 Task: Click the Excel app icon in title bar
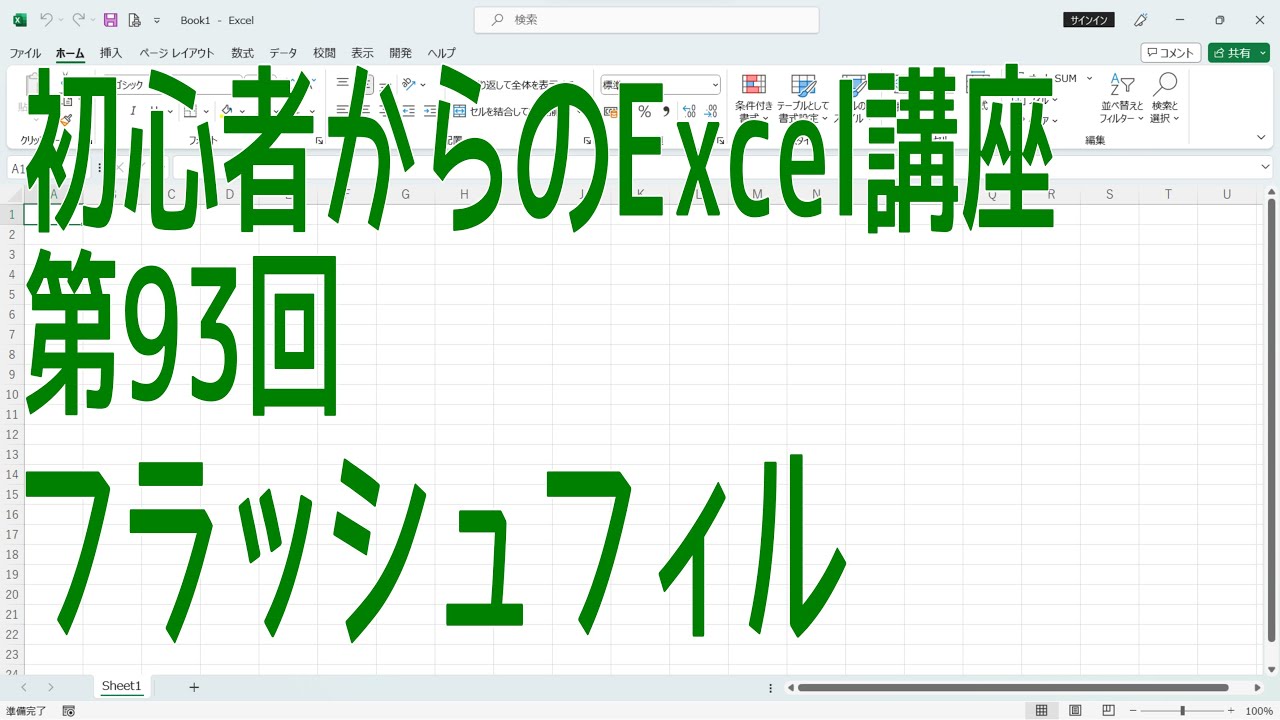point(19,20)
